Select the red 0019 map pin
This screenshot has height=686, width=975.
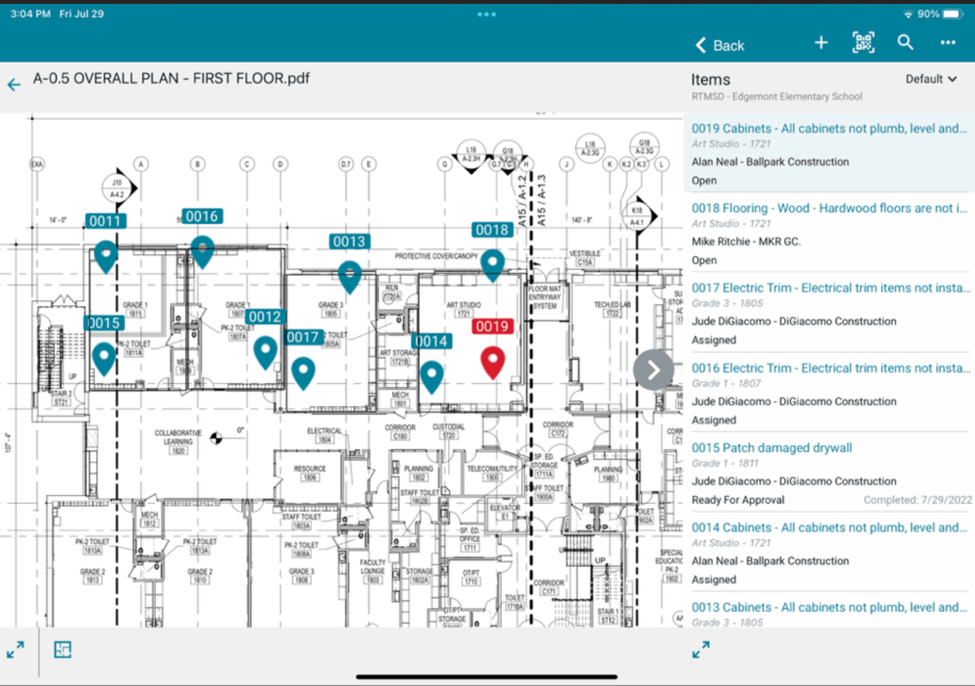point(492,361)
